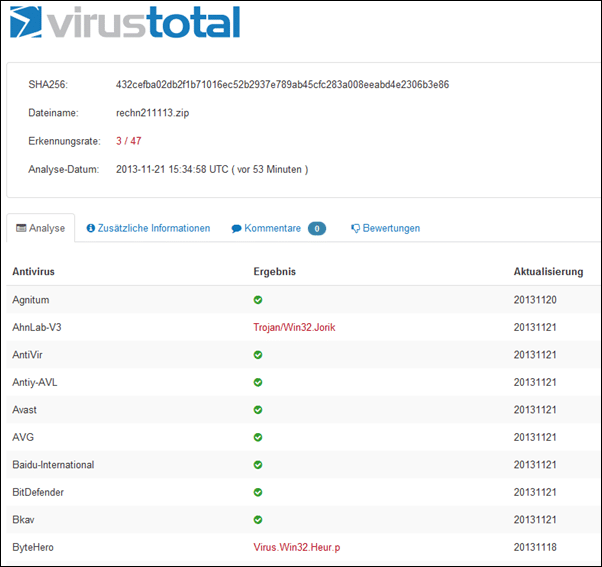Screen dimensions: 602x567
Task: Click the analysis date 2013-11-21 15:34:58 UTC
Action: pyautogui.click(x=172, y=169)
